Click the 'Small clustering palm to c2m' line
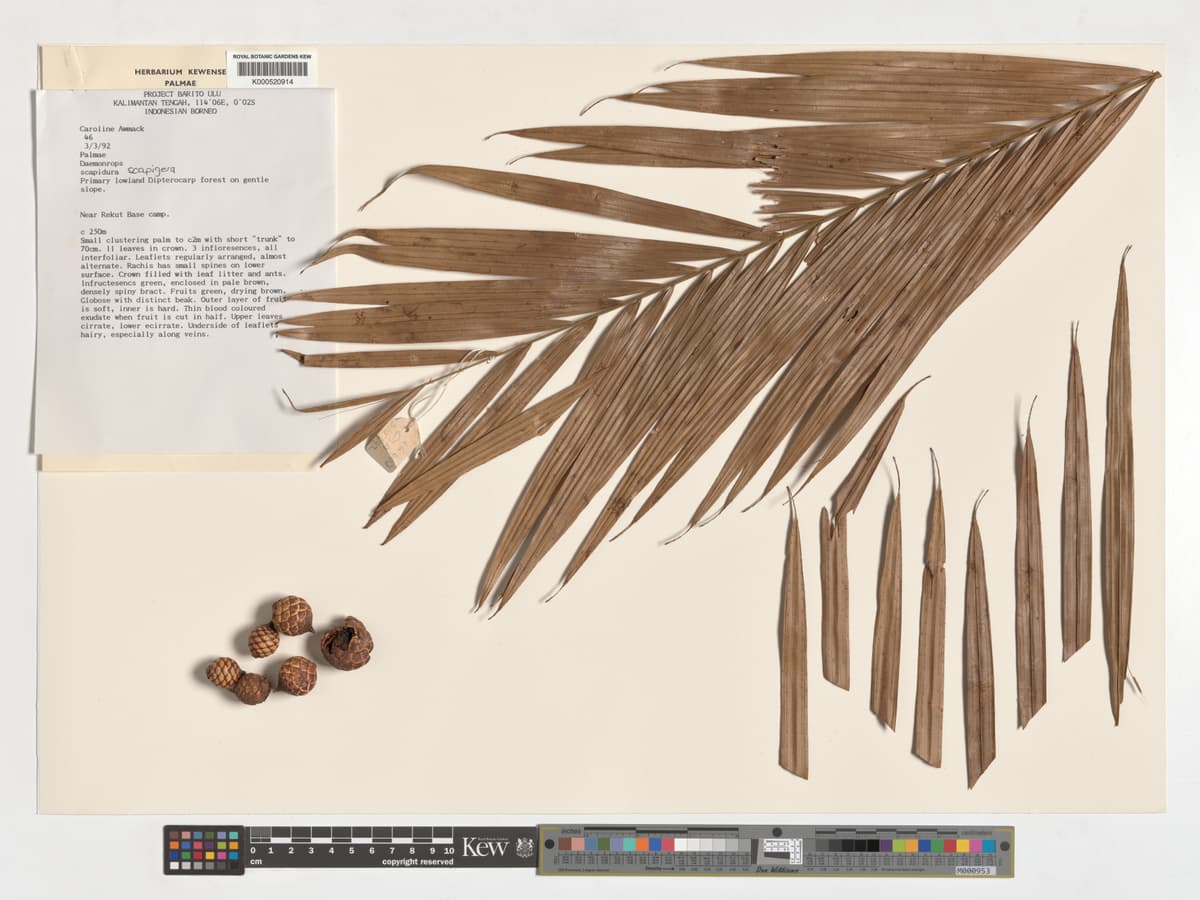 pos(187,240)
